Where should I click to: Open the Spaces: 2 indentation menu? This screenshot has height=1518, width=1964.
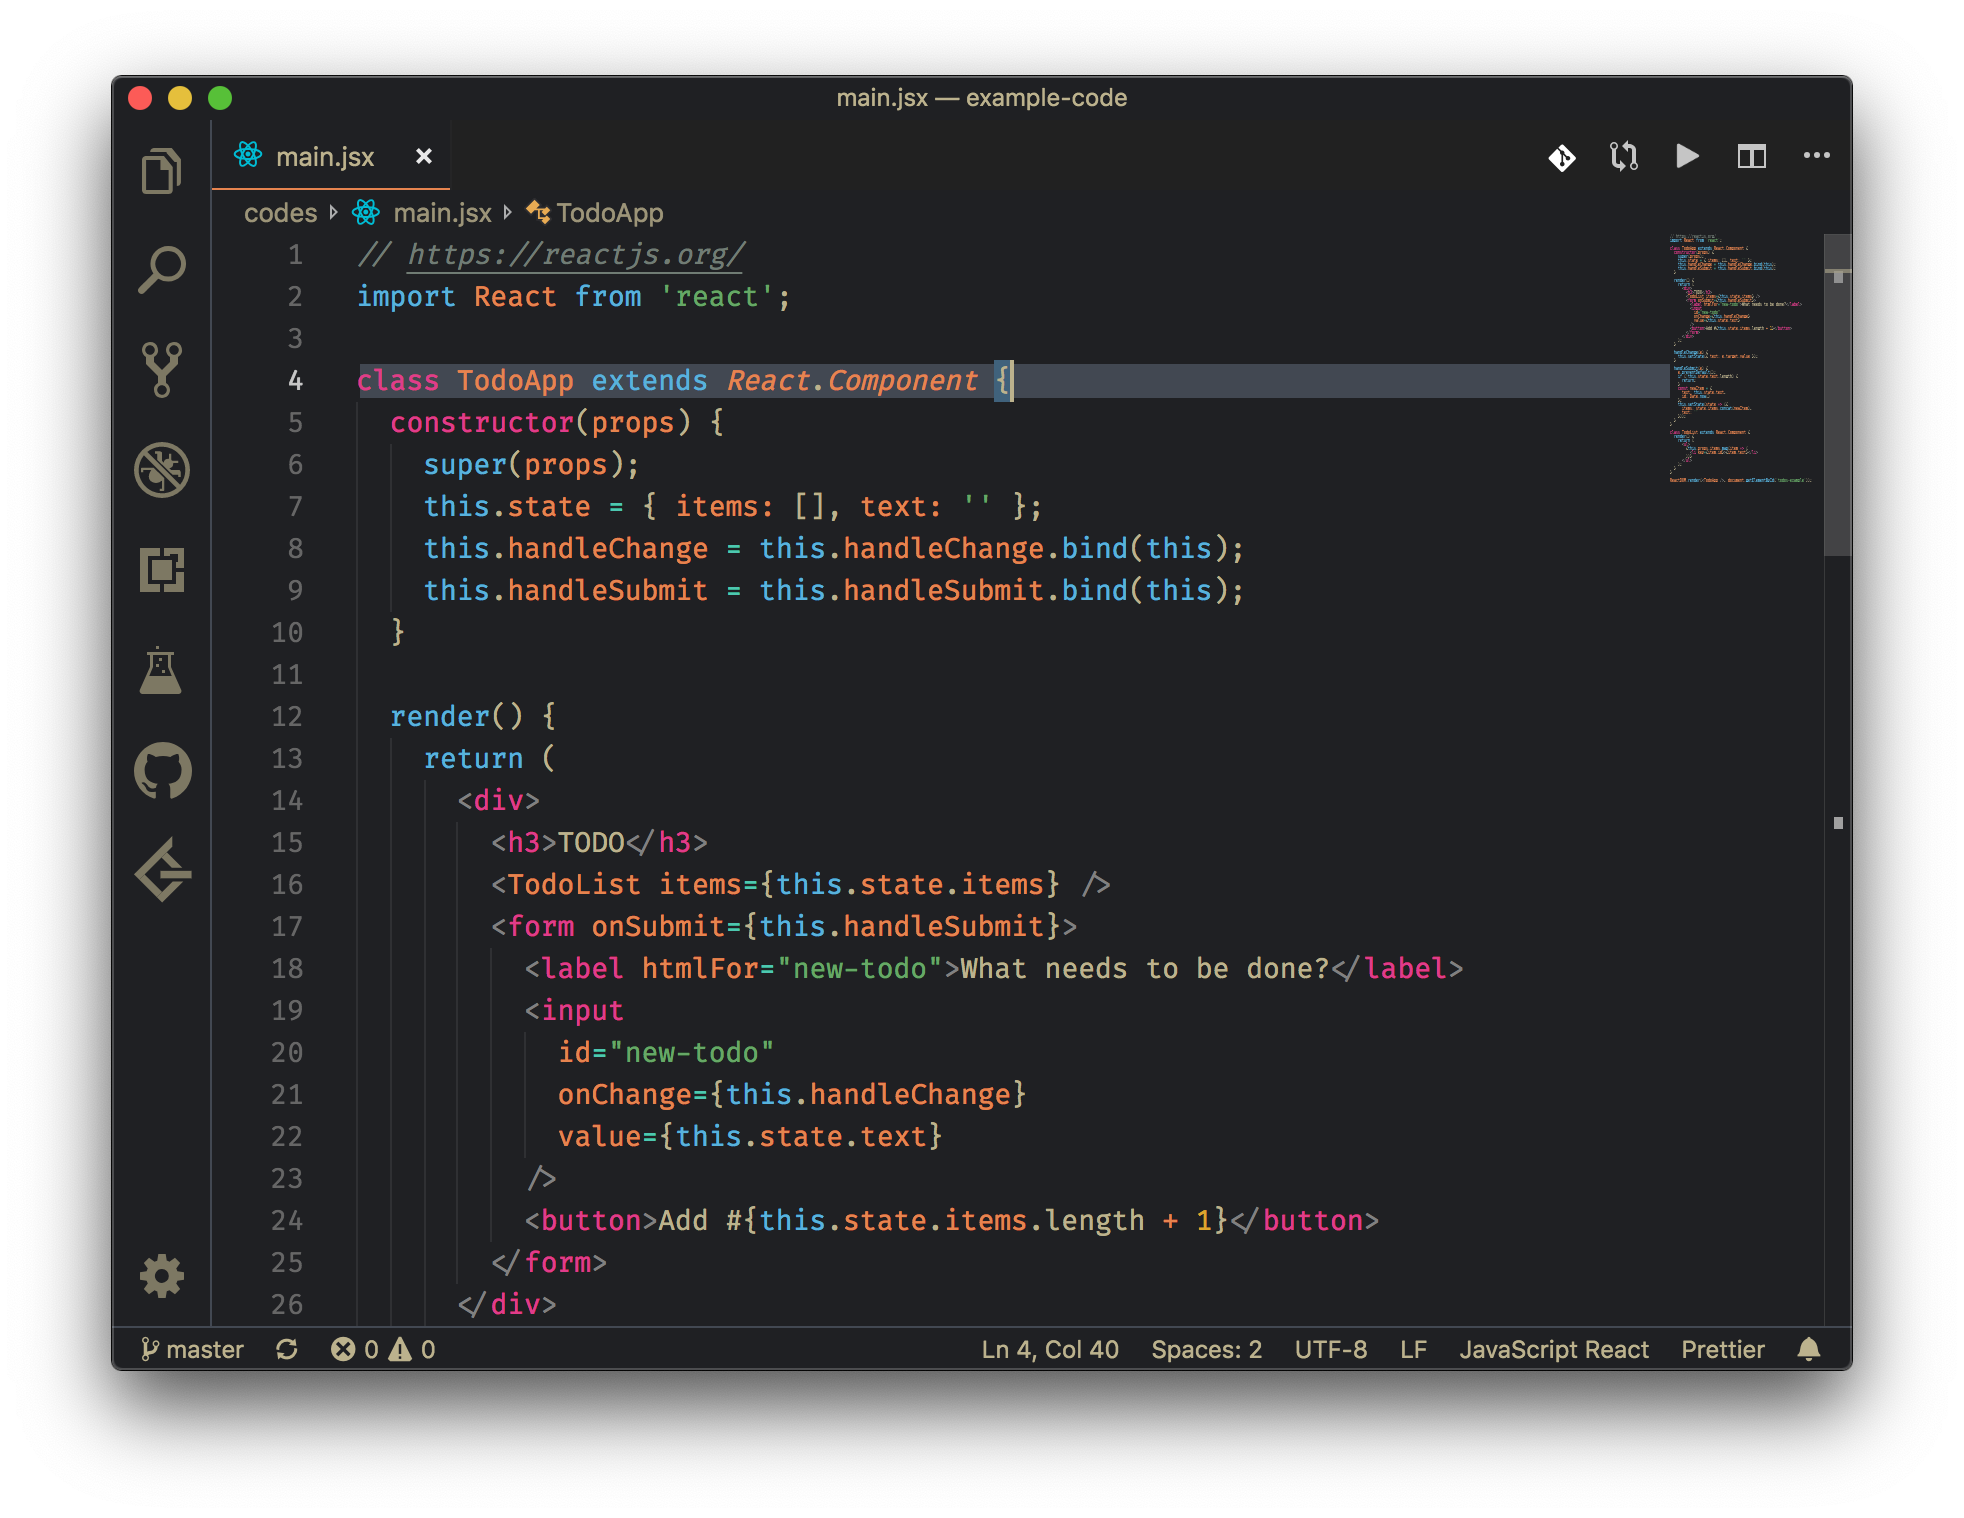click(x=1206, y=1349)
